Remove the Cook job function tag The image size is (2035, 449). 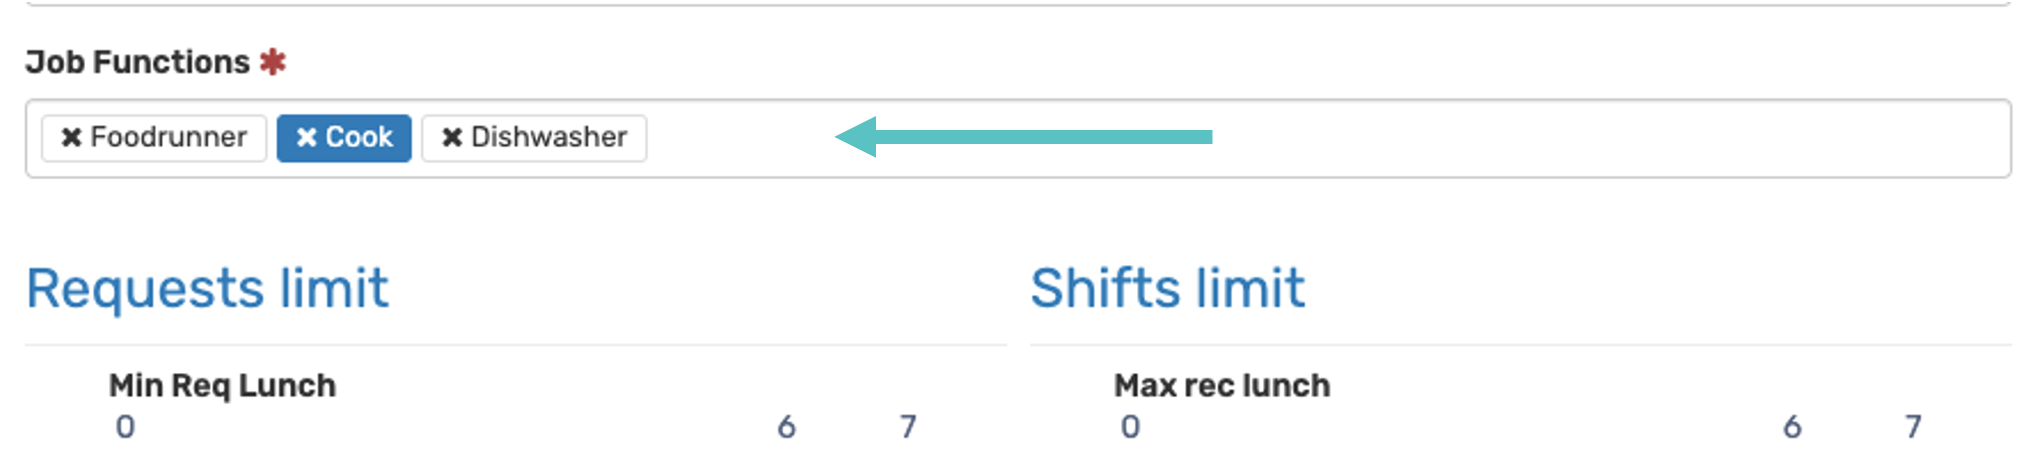pos(306,137)
